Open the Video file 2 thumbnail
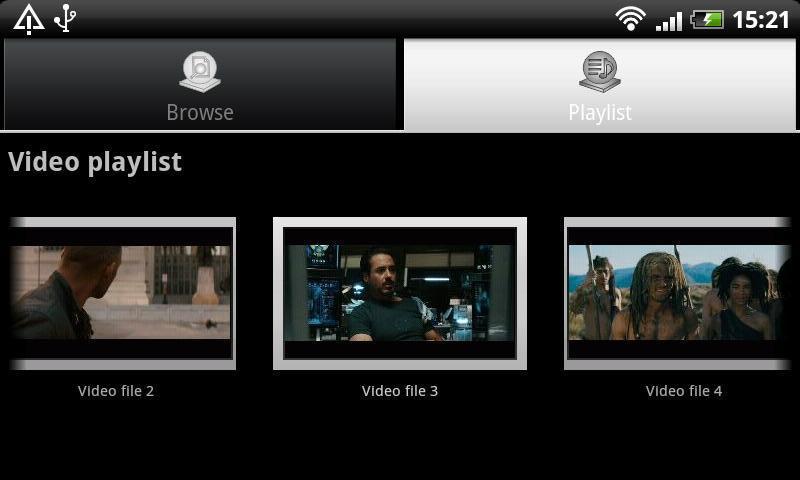The height and width of the screenshot is (480, 800). click(x=120, y=293)
